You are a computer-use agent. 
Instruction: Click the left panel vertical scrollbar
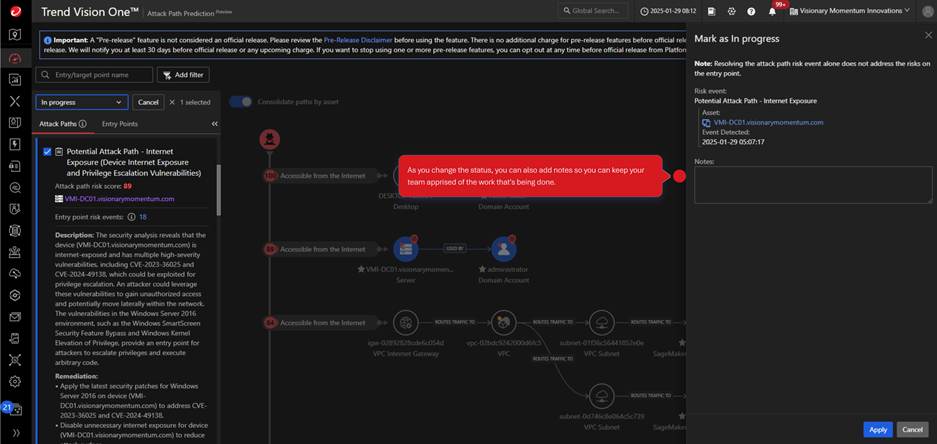(x=219, y=190)
